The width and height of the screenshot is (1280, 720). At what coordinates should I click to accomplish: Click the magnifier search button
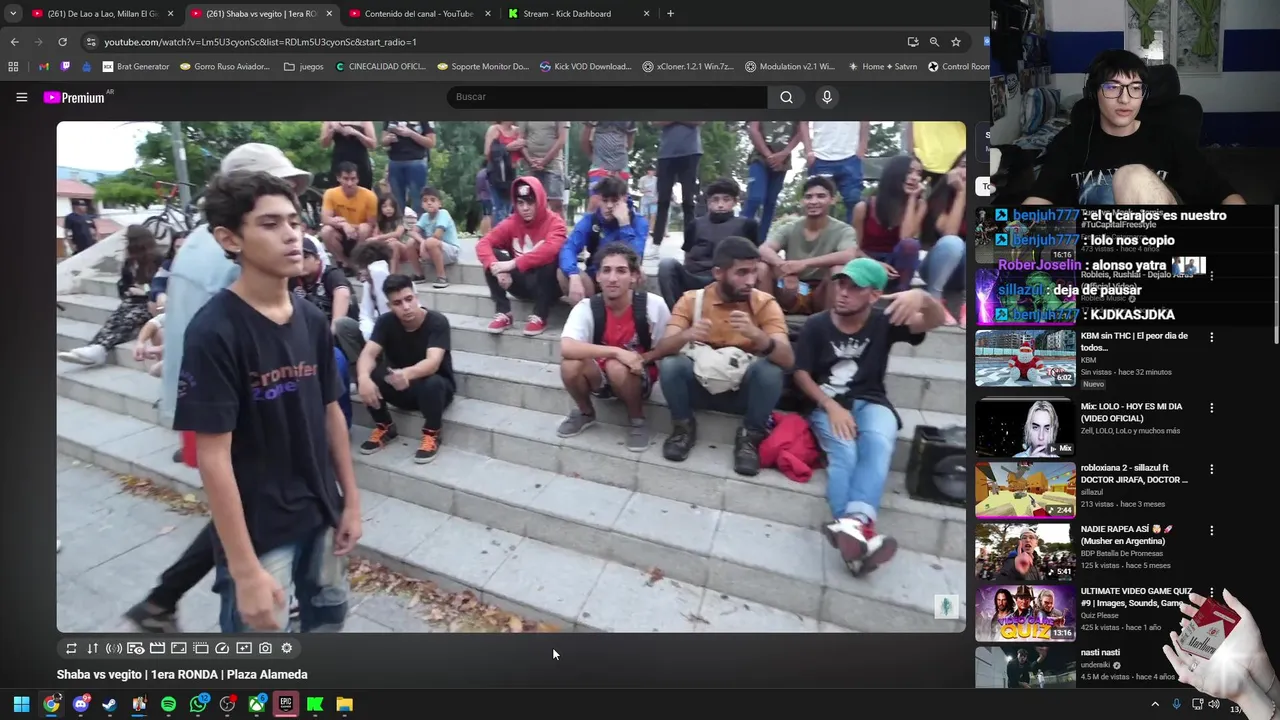coord(786,97)
